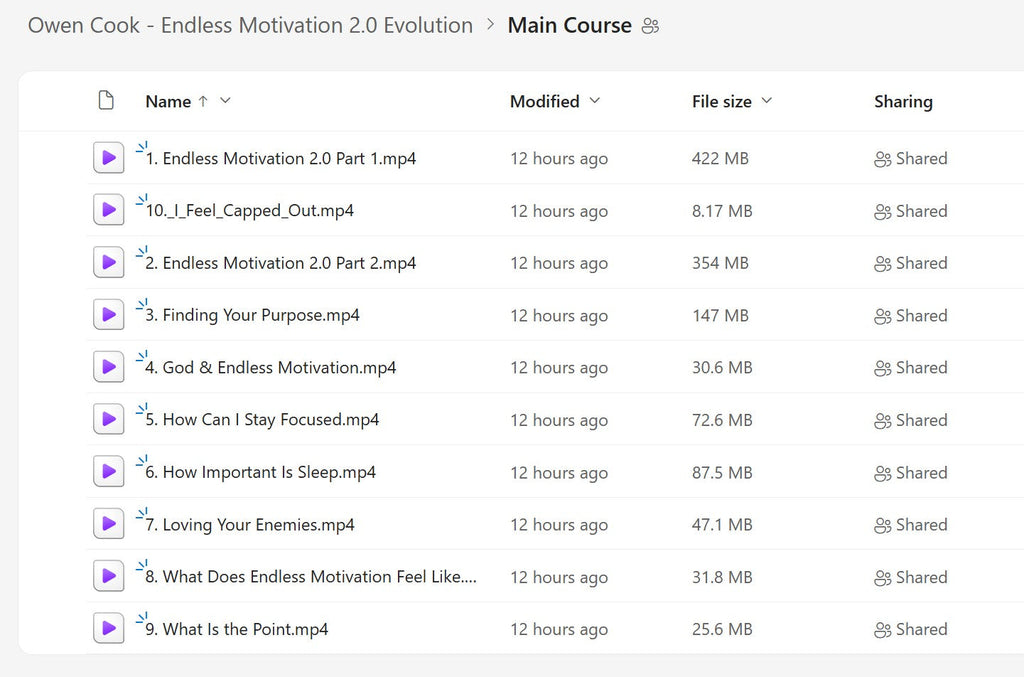Click video icon for 7. Loving Your Enemies
The width and height of the screenshot is (1024, 677).
click(x=108, y=524)
